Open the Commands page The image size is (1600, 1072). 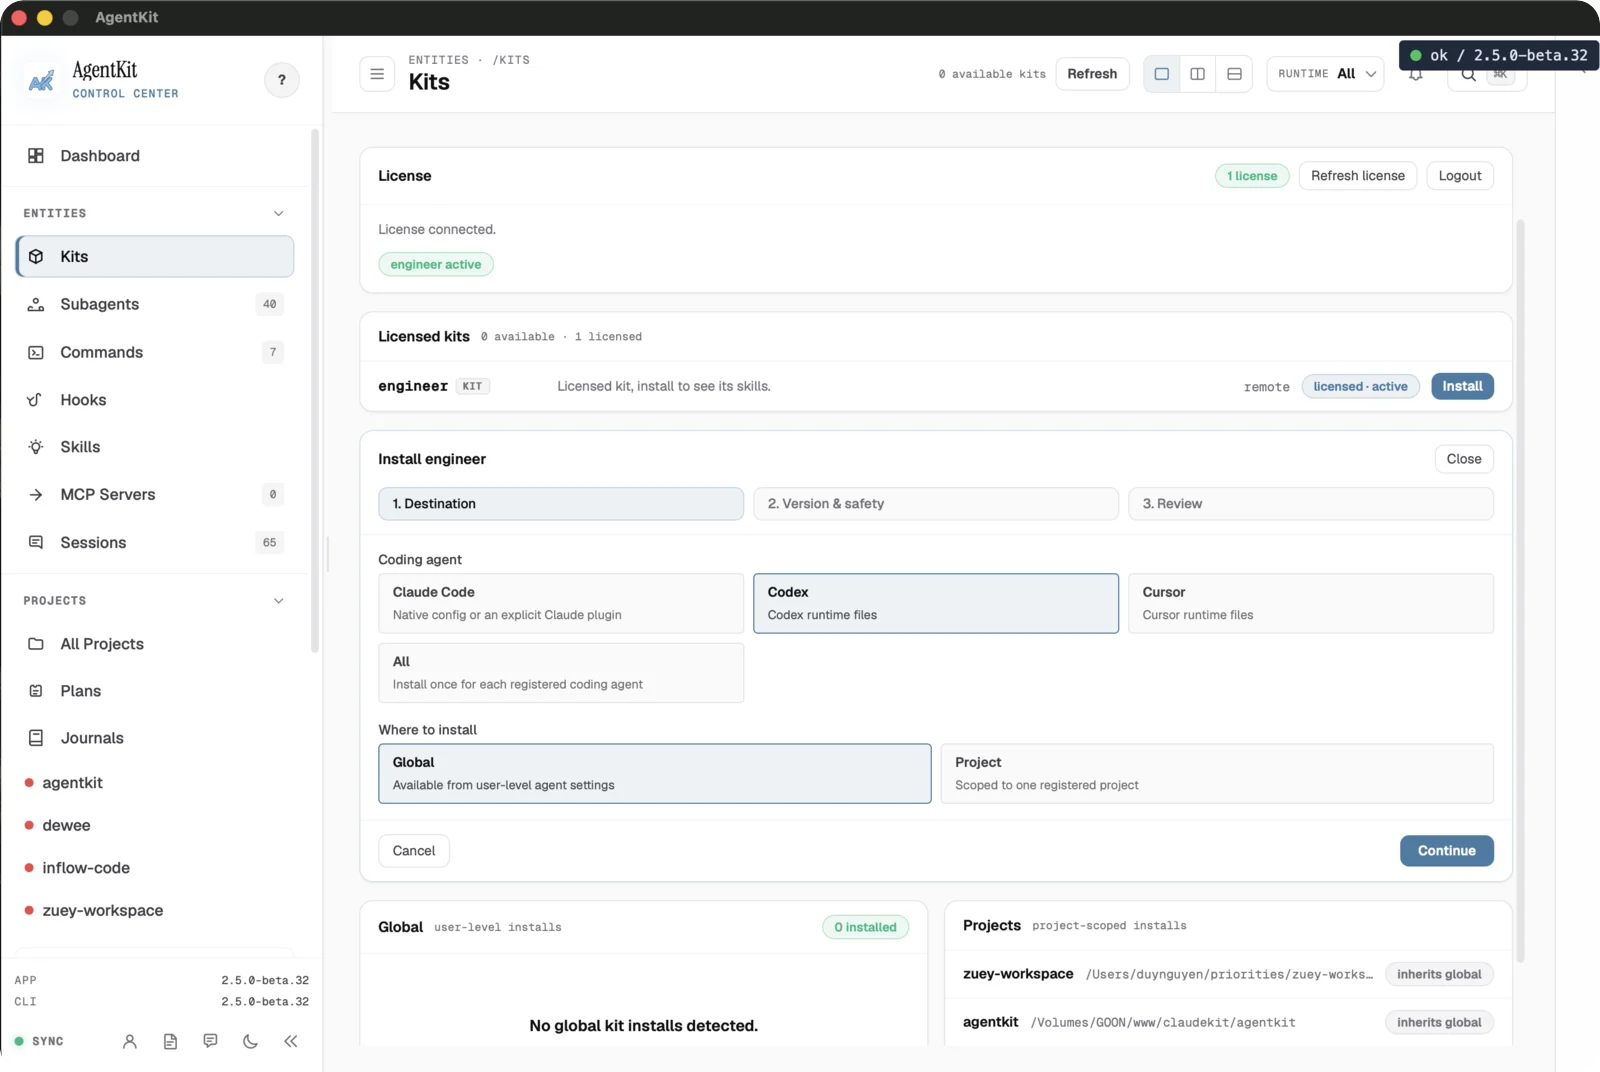(155, 352)
